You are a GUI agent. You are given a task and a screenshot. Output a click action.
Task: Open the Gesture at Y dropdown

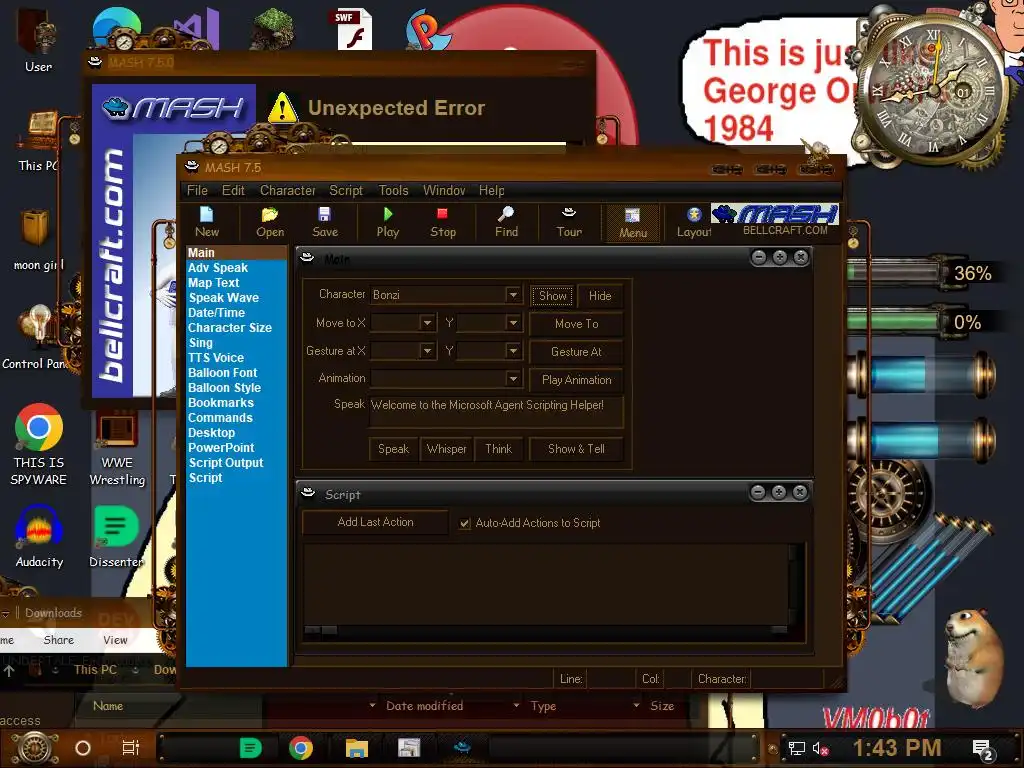pyautogui.click(x=513, y=351)
